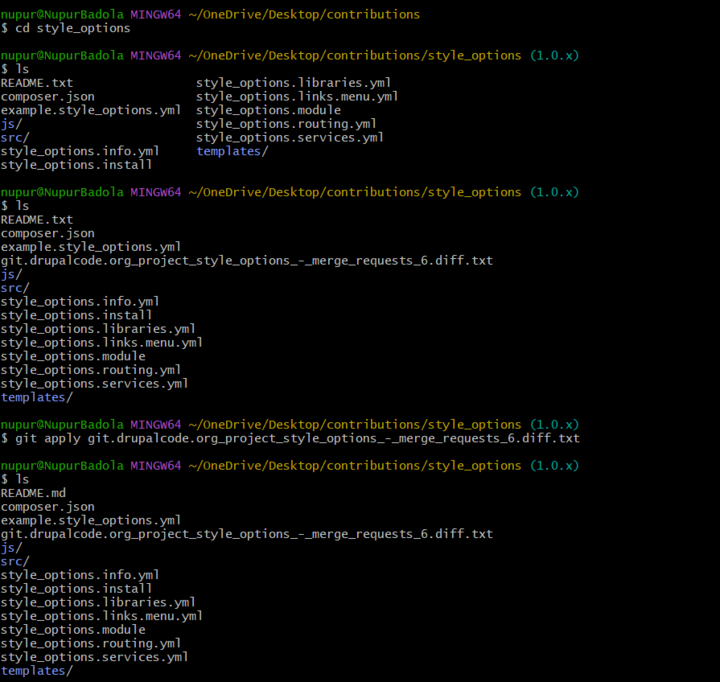Select example.style_options.yml in the first ls output

(91, 110)
